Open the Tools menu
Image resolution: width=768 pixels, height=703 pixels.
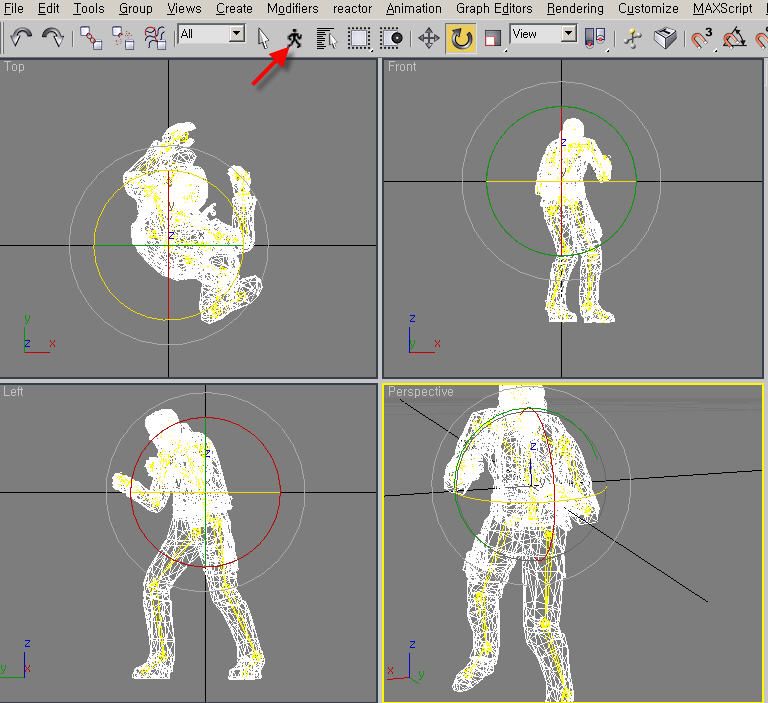89,8
